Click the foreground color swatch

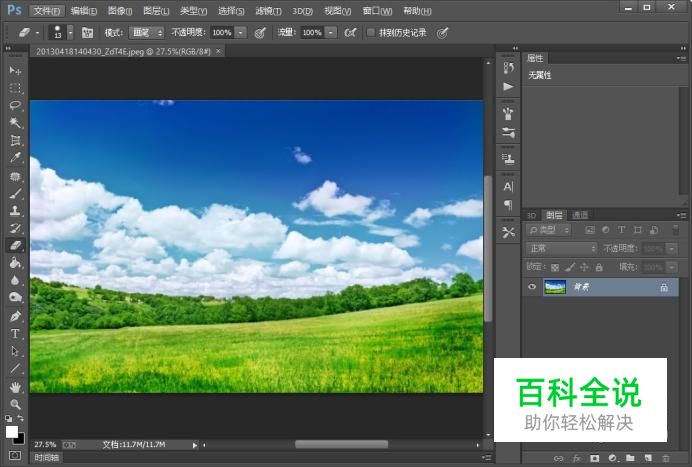[12, 431]
